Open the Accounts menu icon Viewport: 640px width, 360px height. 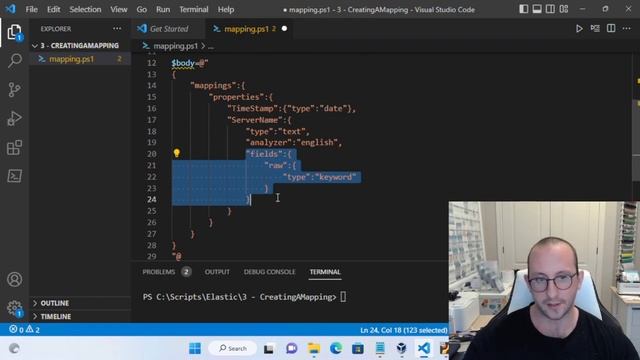click(14, 279)
